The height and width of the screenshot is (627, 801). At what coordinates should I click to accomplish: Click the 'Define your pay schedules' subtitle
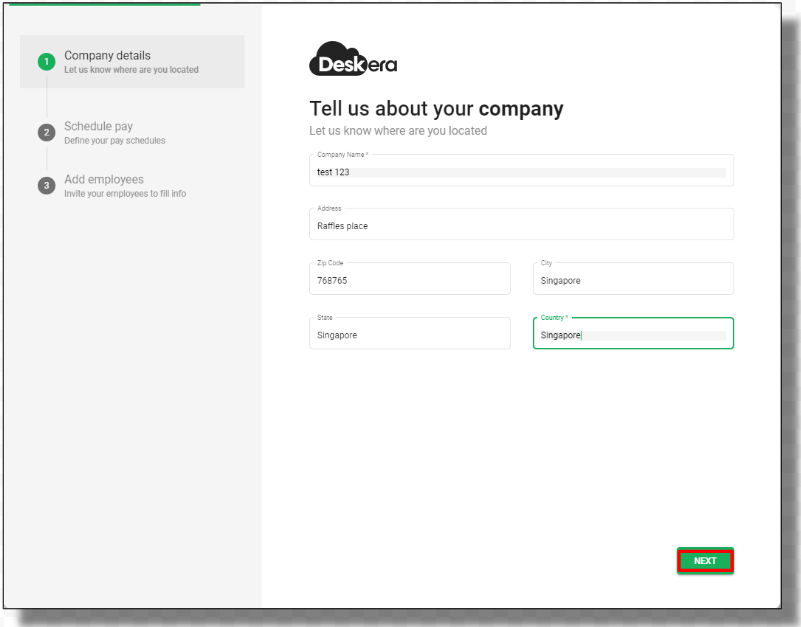(114, 141)
